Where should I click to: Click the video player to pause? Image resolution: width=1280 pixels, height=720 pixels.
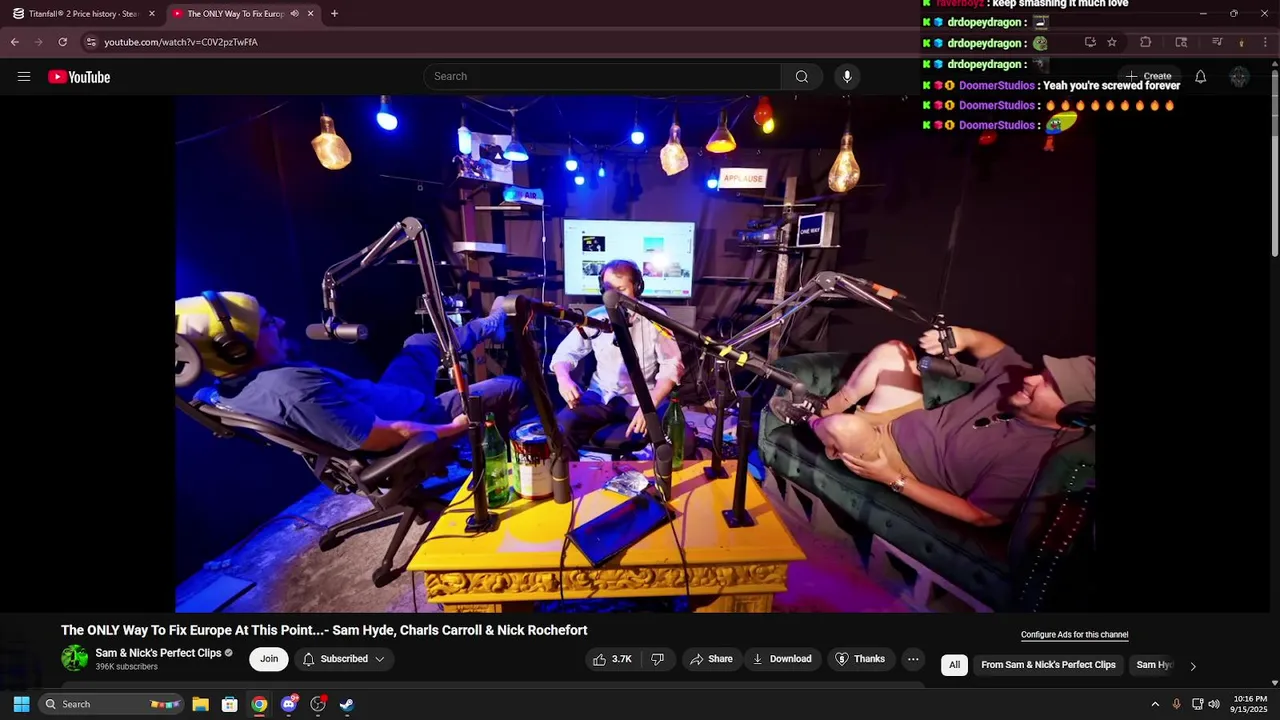(x=635, y=354)
